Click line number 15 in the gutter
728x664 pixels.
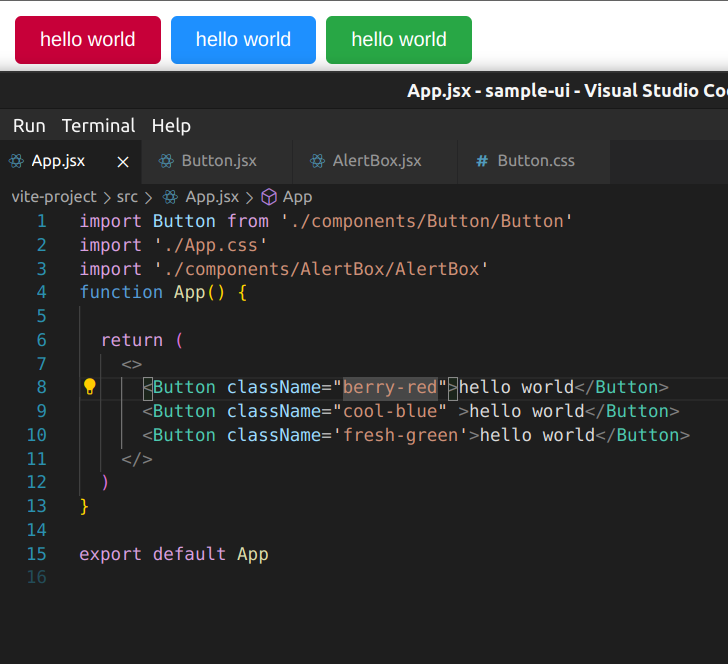(37, 554)
